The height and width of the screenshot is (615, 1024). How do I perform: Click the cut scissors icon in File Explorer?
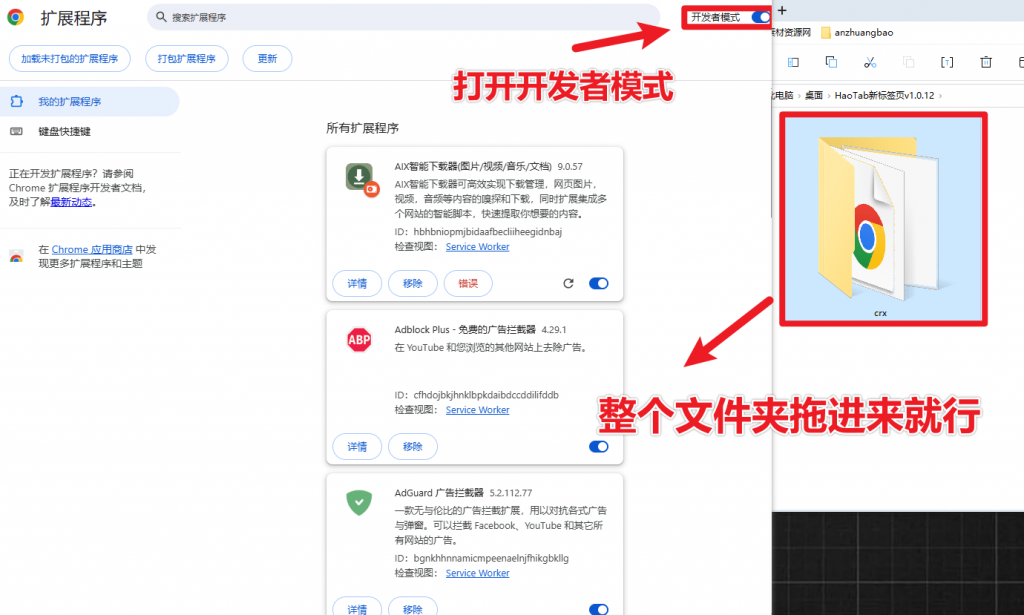pos(870,62)
